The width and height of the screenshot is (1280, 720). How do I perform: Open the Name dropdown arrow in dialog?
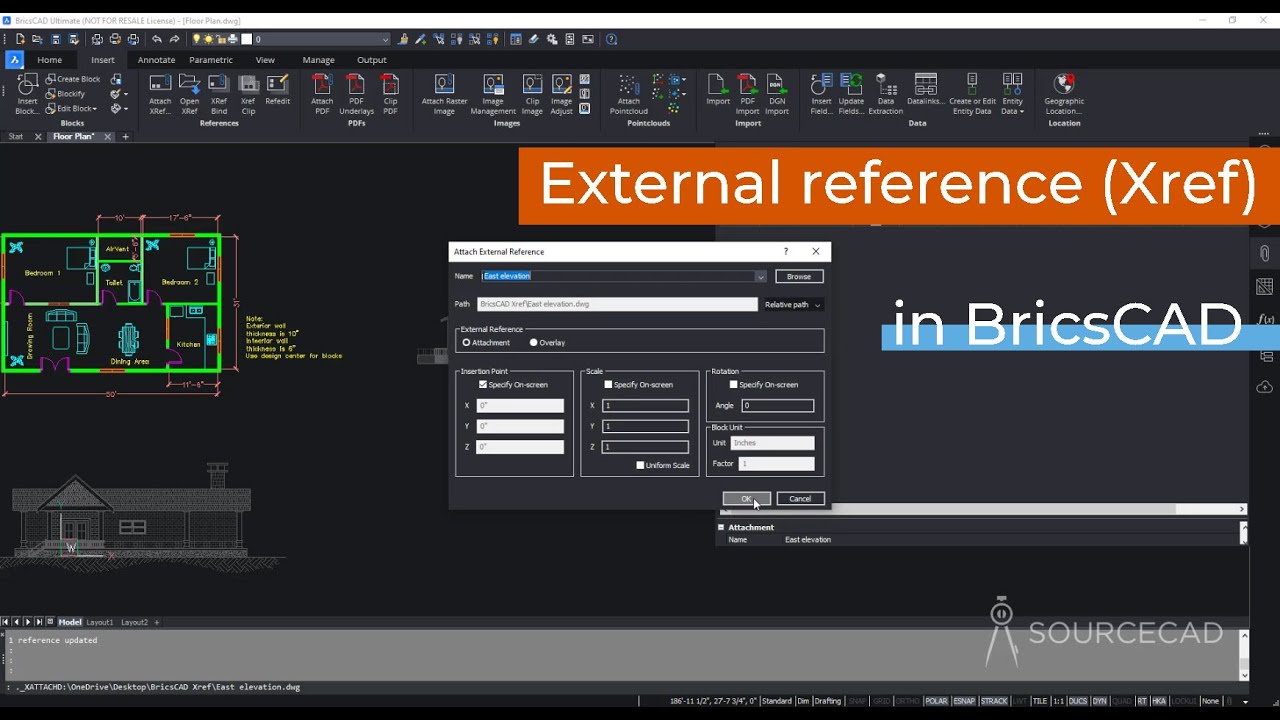click(760, 276)
